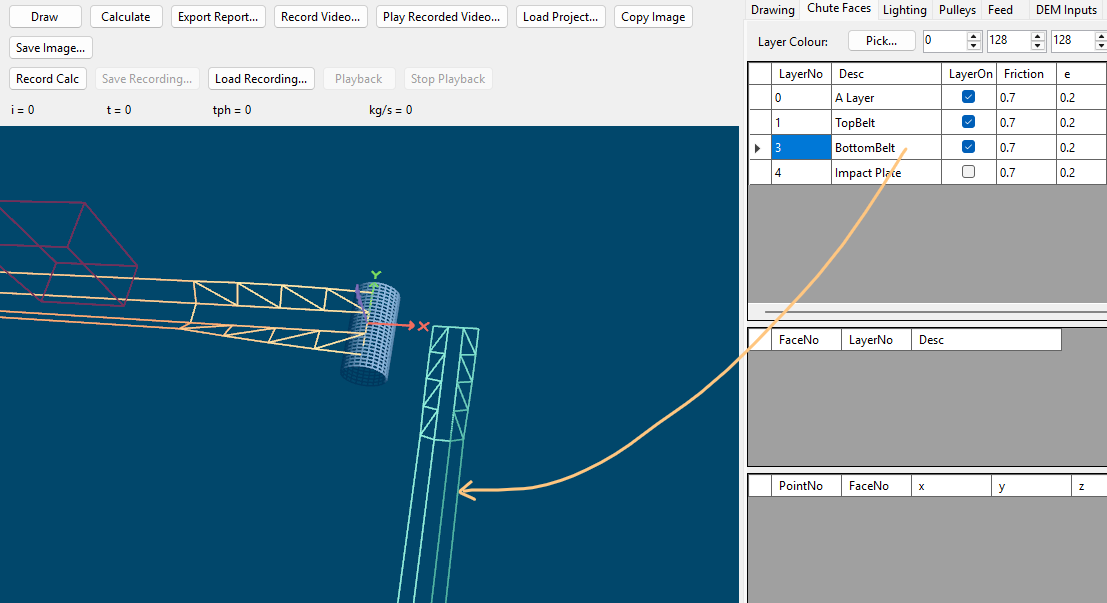Switch to the Pulleys tab
The width and height of the screenshot is (1107, 603).
(x=957, y=10)
